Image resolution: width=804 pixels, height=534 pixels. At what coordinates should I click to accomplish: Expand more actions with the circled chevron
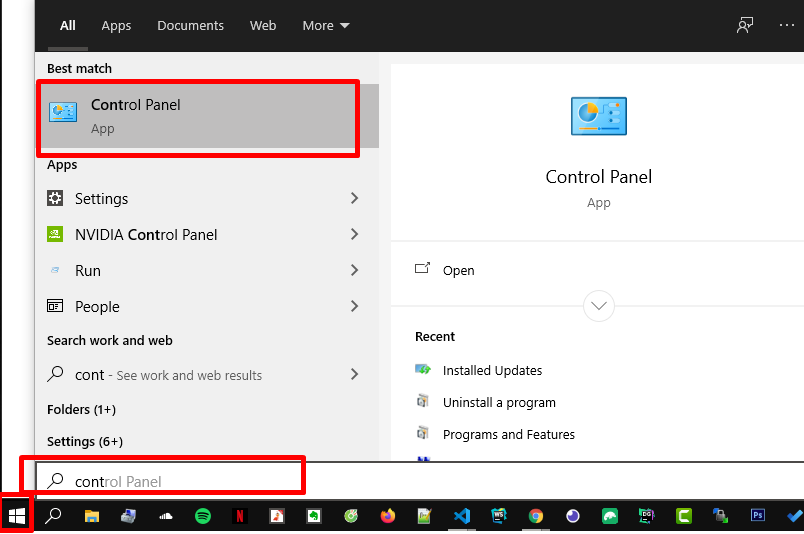(599, 306)
